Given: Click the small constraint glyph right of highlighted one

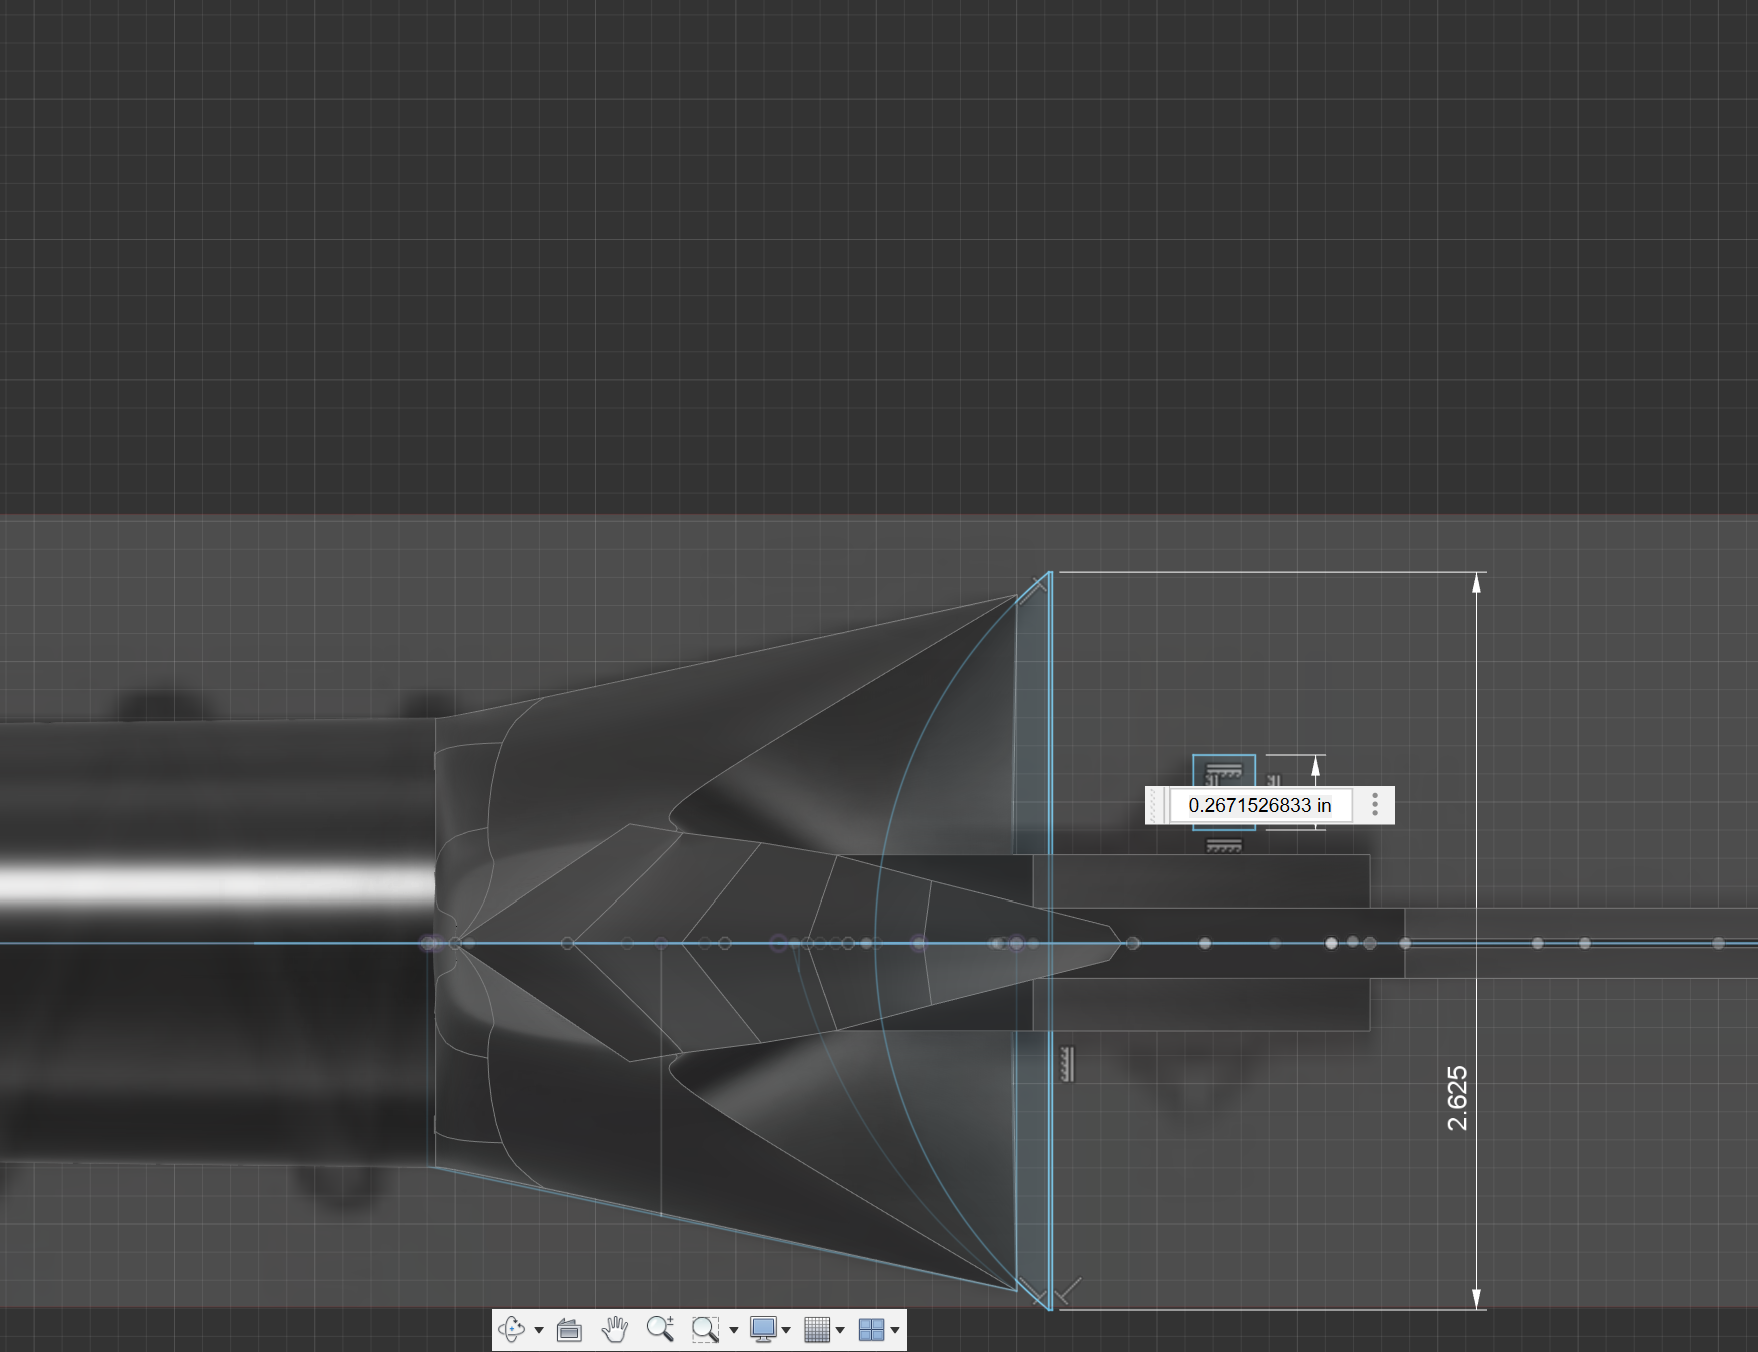Looking at the screenshot, I should click(x=1273, y=780).
